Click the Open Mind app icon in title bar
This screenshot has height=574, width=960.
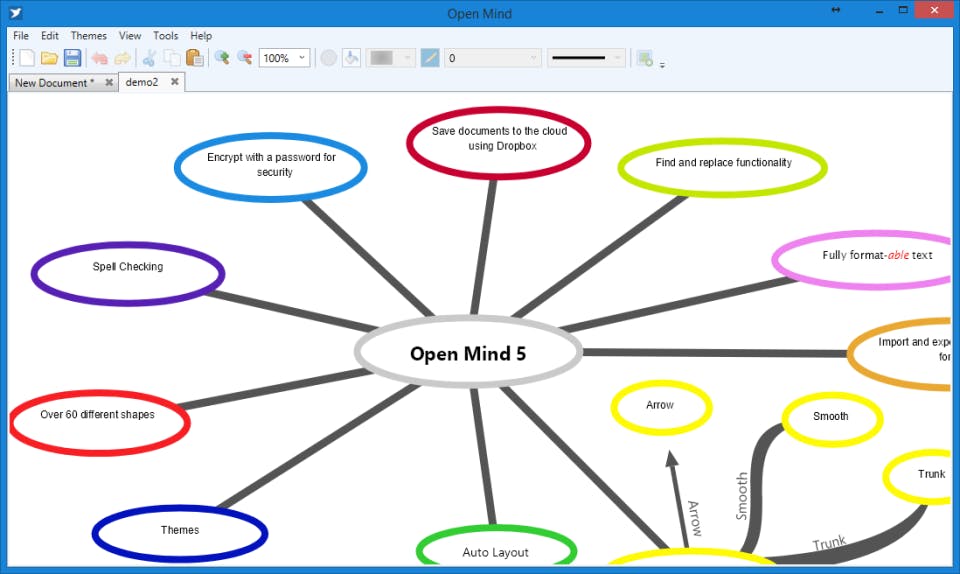pos(16,13)
